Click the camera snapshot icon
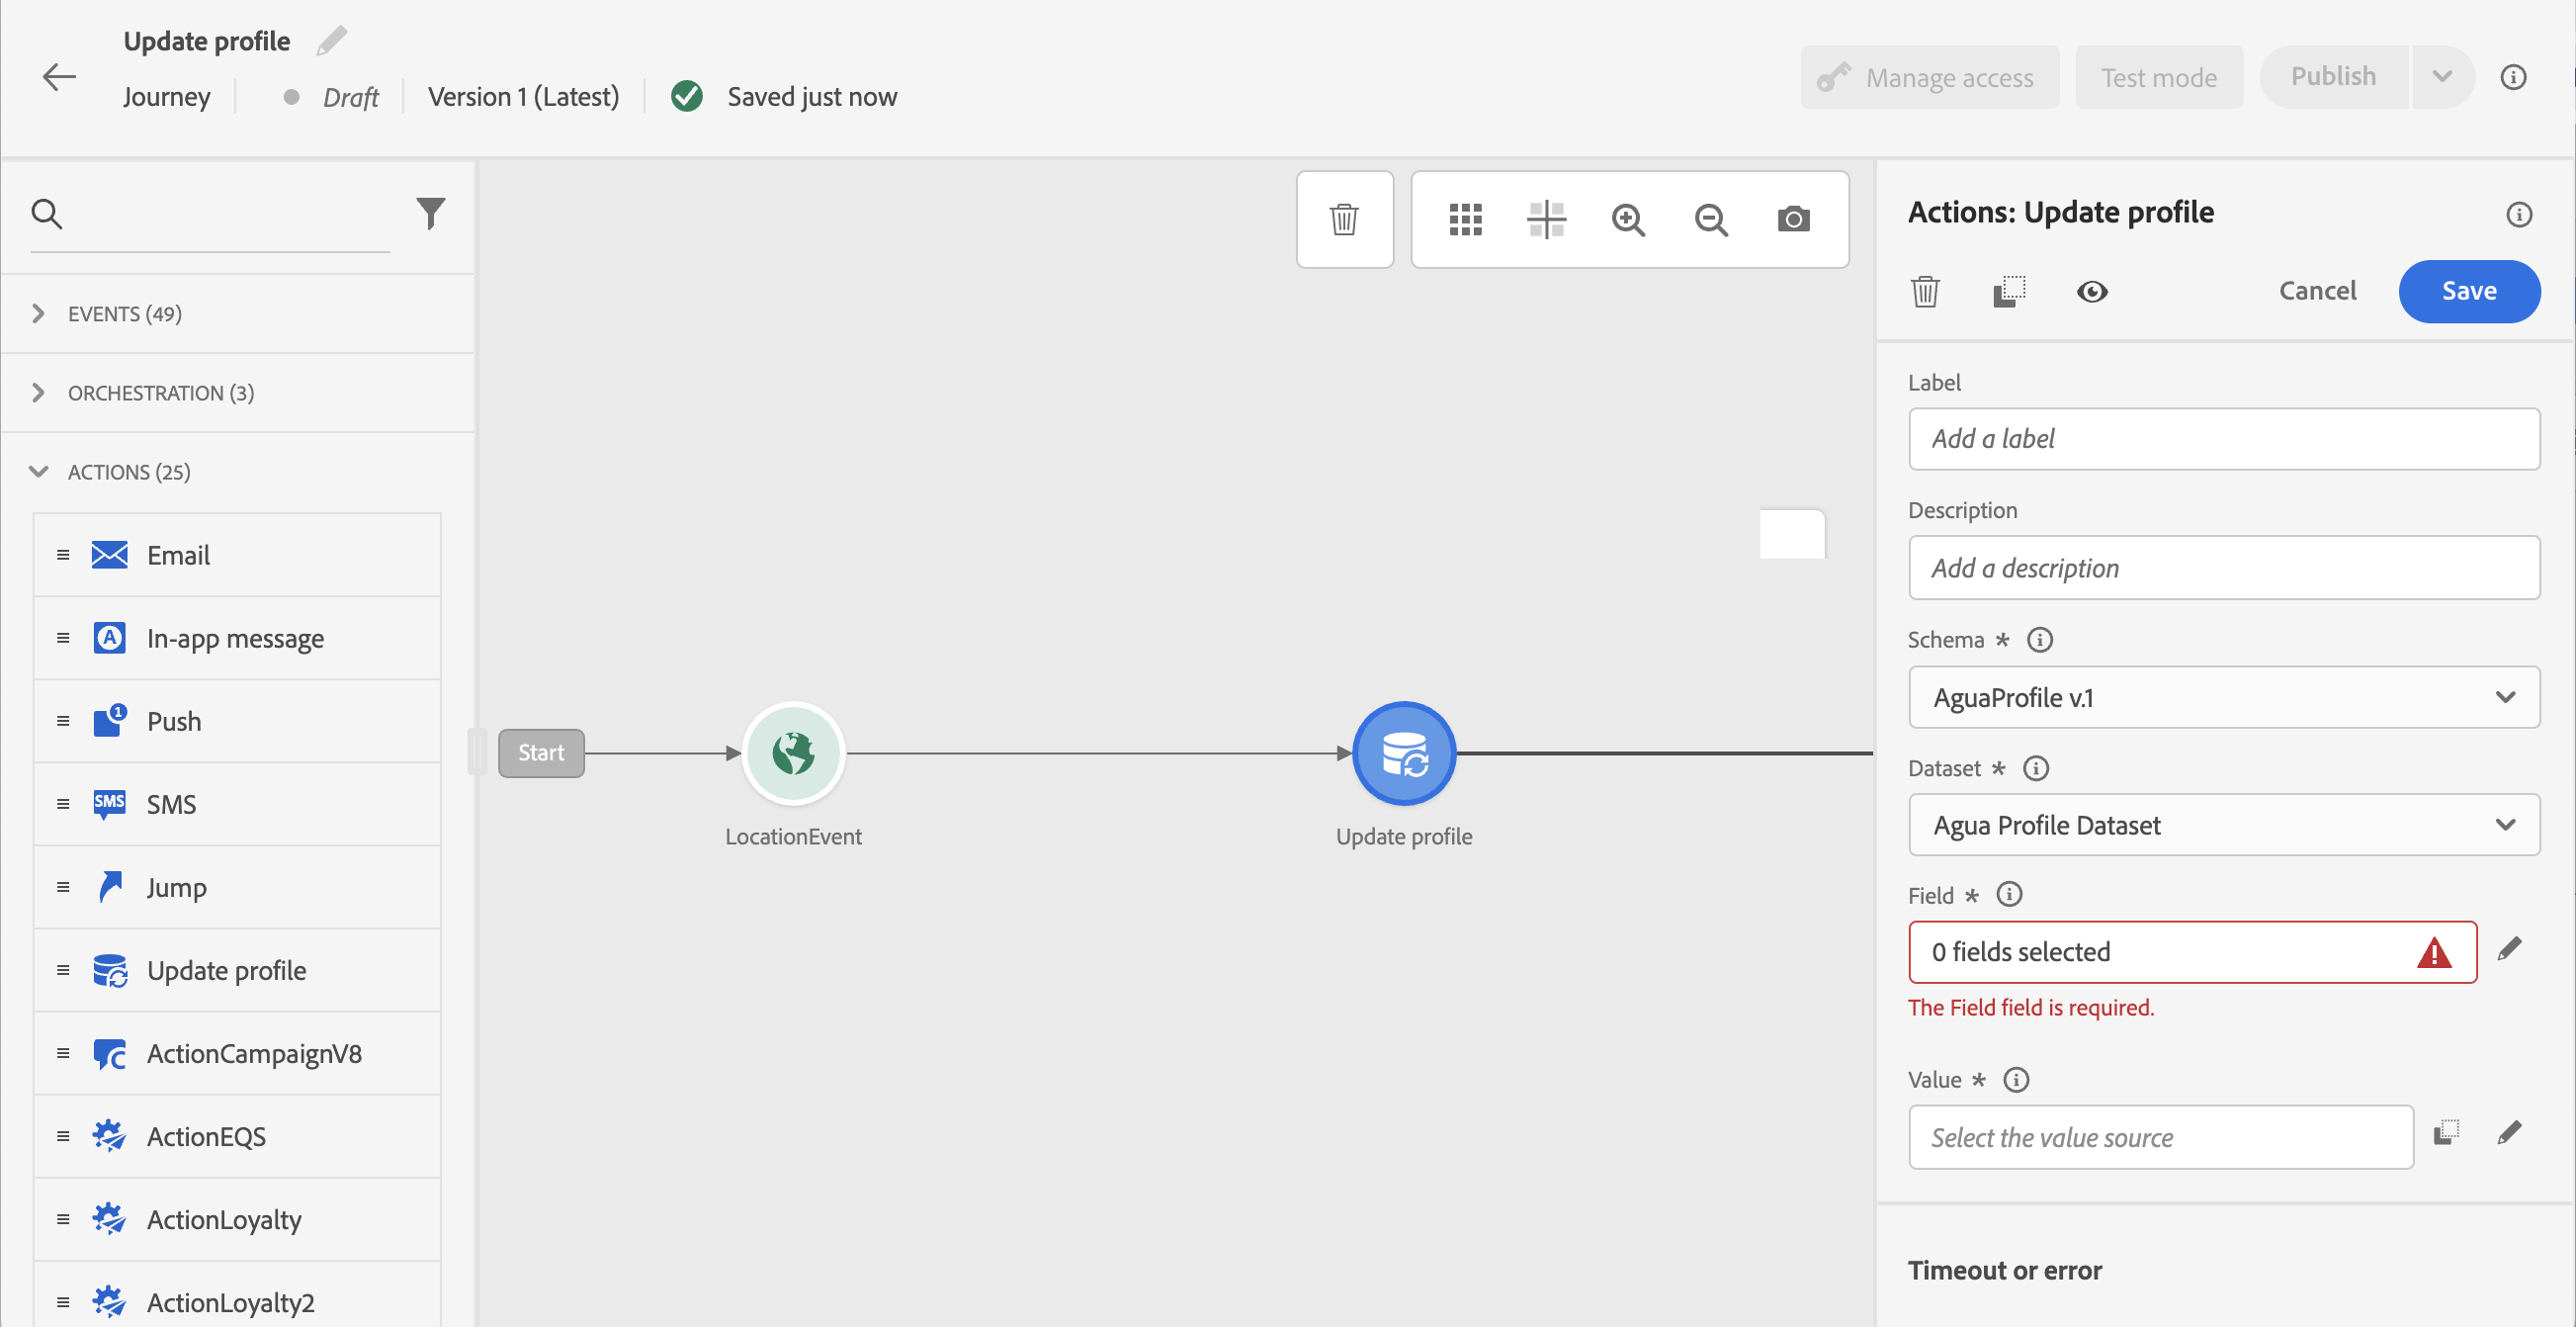This screenshot has width=2576, height=1327. point(1793,219)
